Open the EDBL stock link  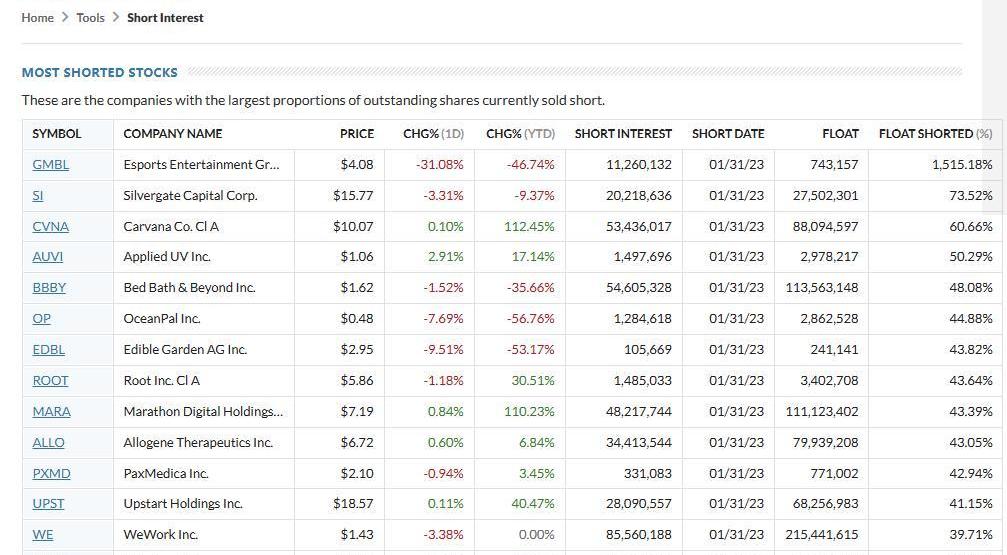(x=48, y=350)
